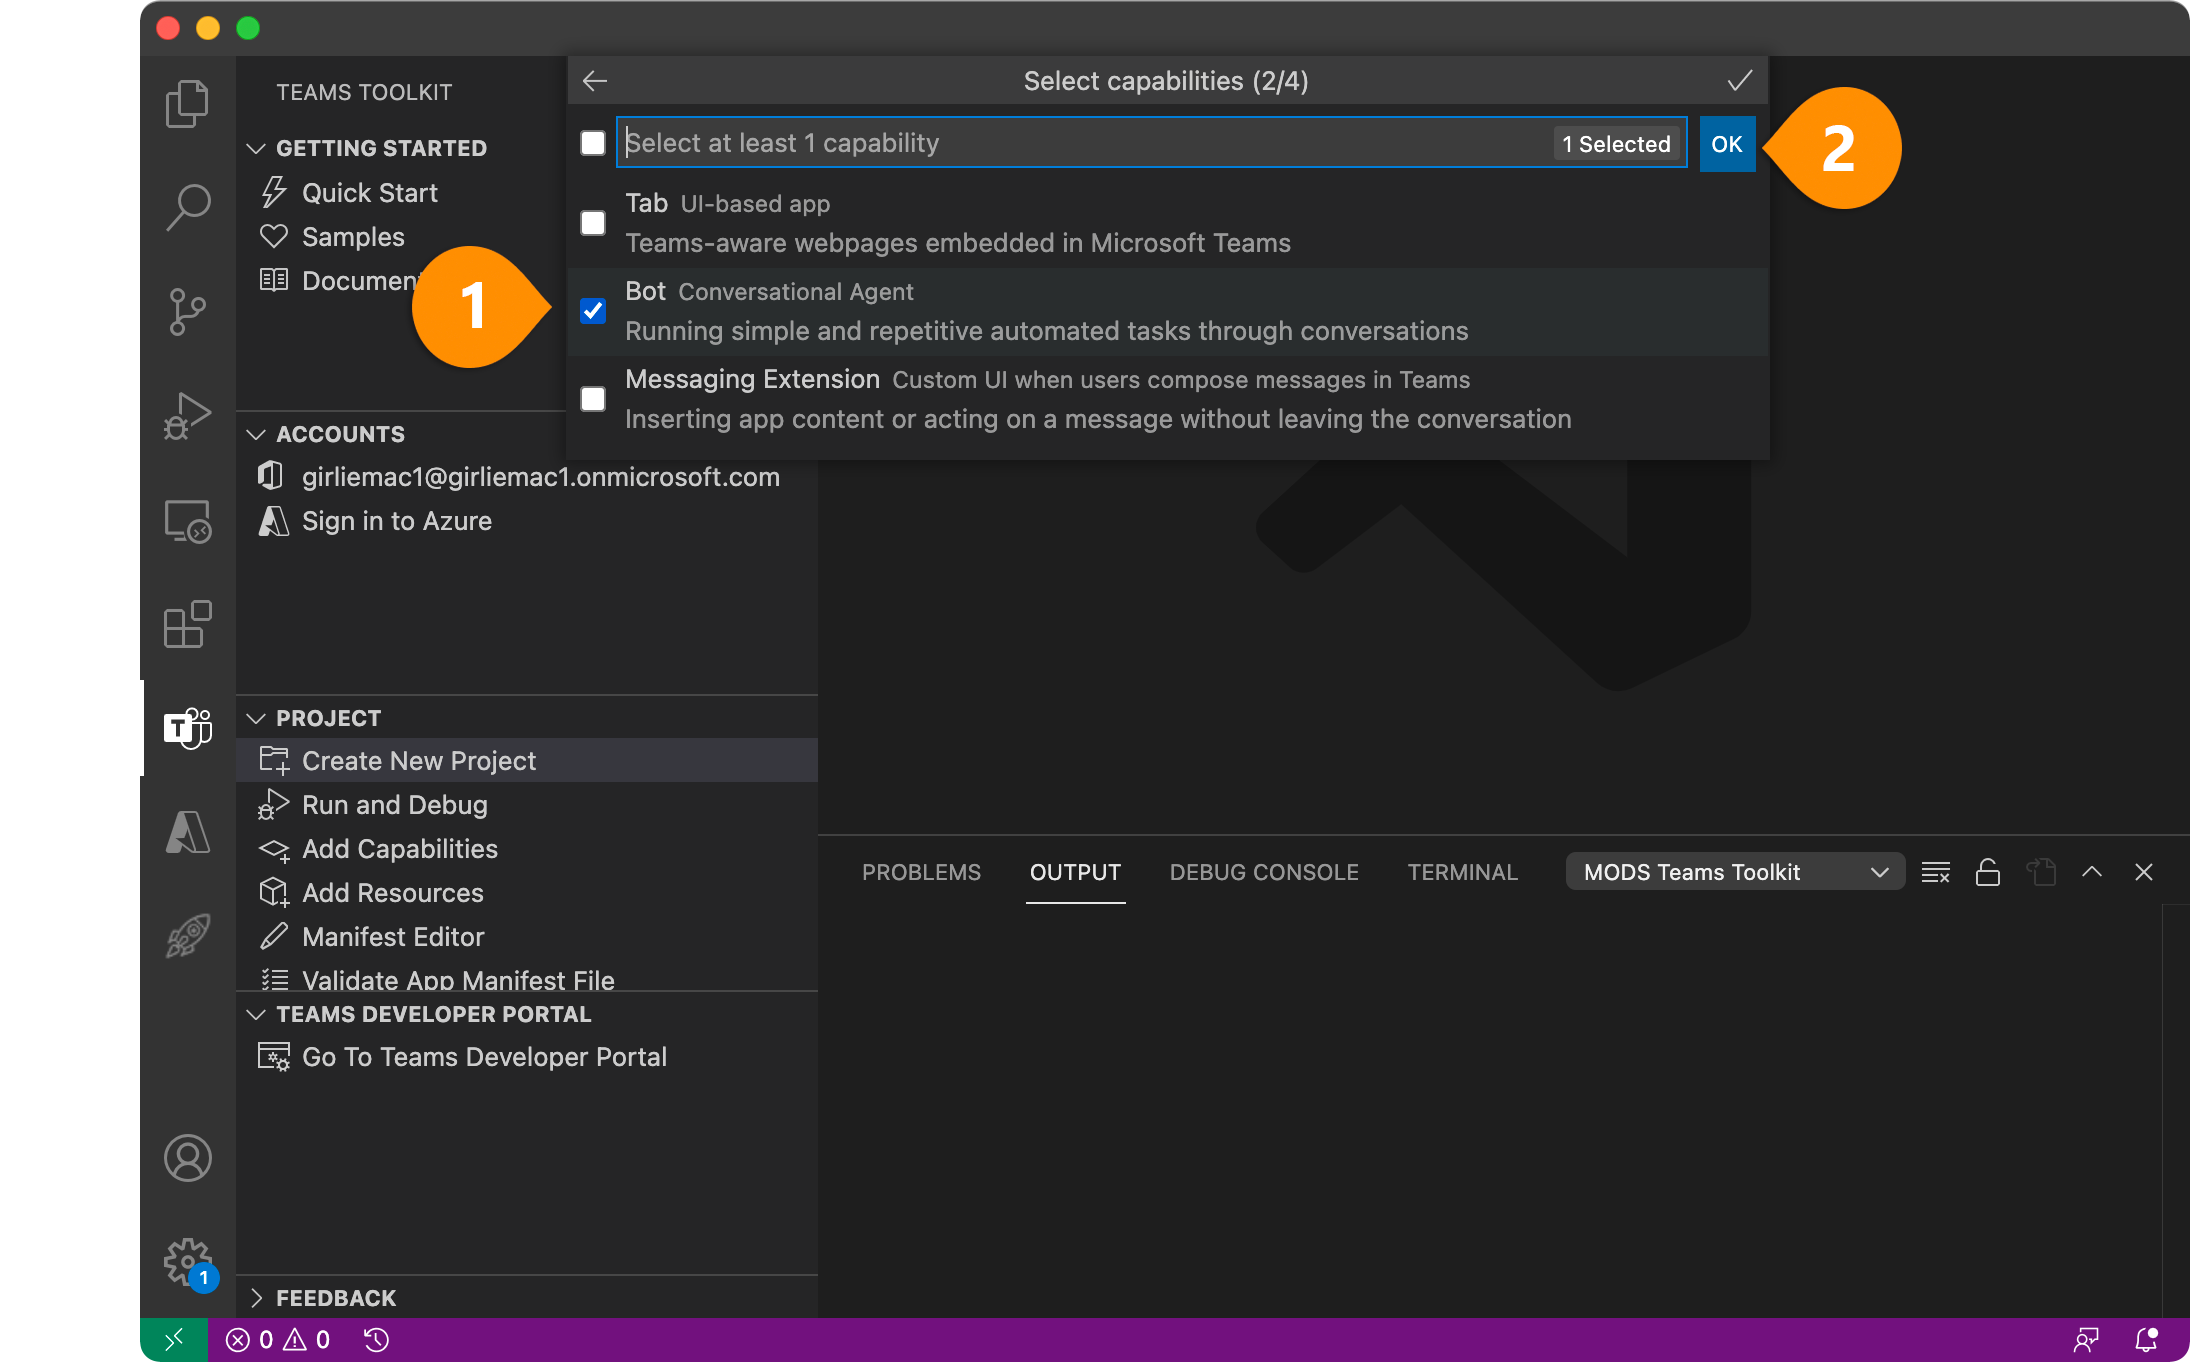This screenshot has width=2190, height=1362.
Task: Click OK to confirm selected capabilities
Action: click(1727, 143)
